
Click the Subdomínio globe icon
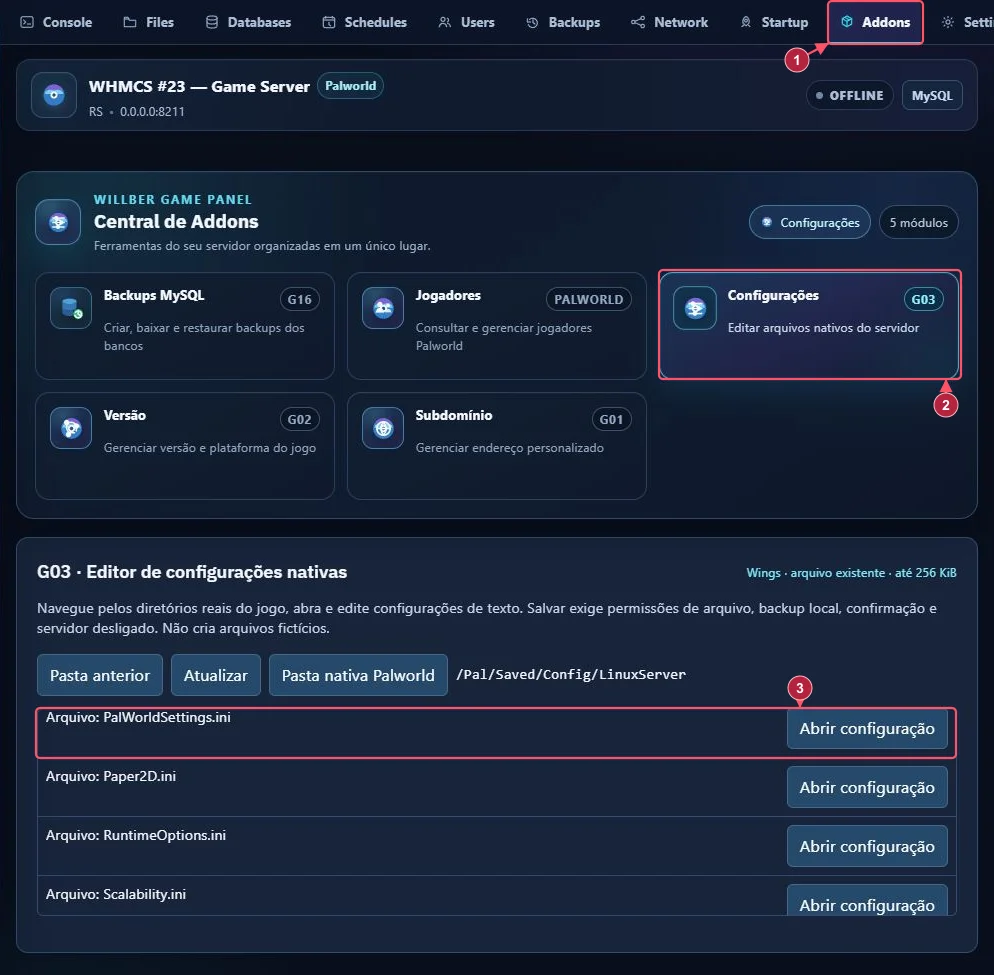pyautogui.click(x=383, y=429)
